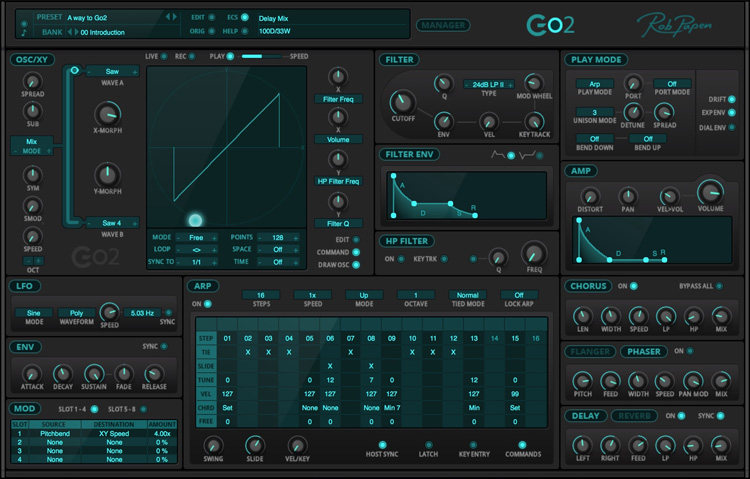Image resolution: width=750 pixels, height=479 pixels.
Task: Click the SYM knob
Action: [x=33, y=175]
